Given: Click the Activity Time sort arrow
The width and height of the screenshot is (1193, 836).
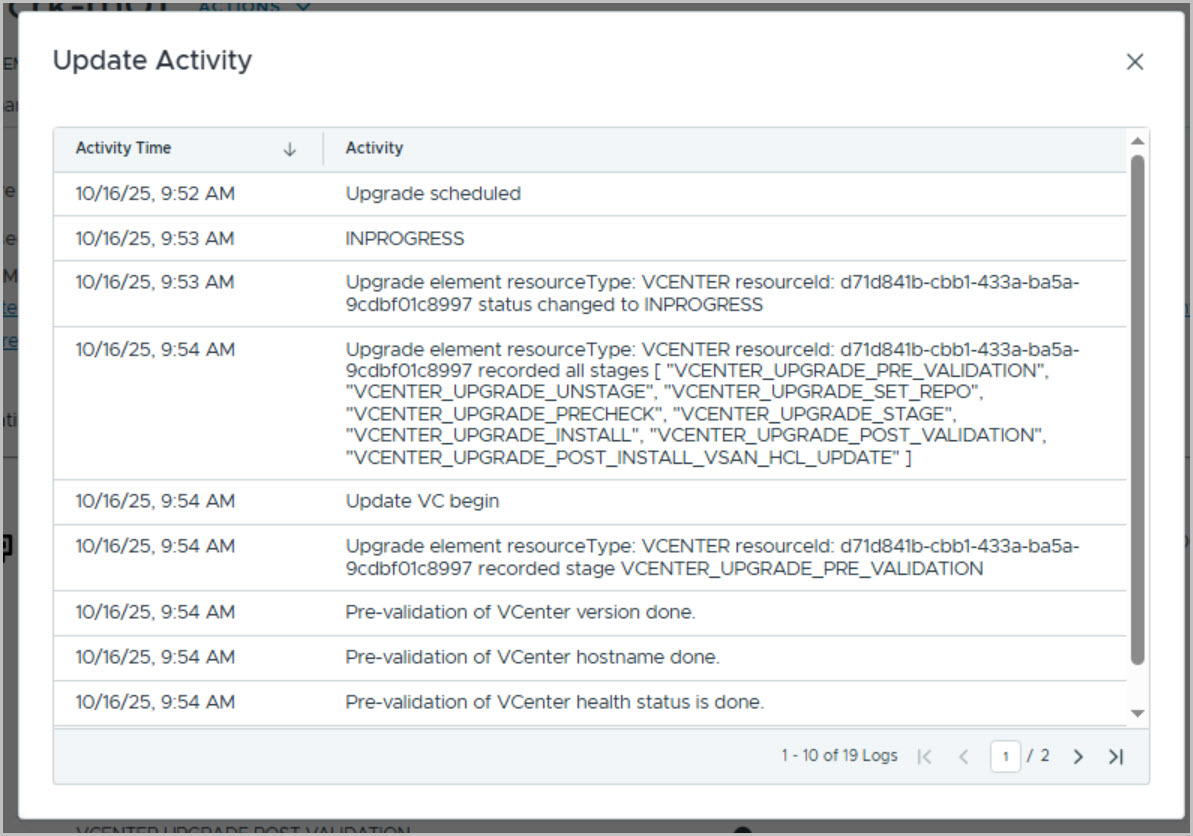Looking at the screenshot, I should (290, 149).
